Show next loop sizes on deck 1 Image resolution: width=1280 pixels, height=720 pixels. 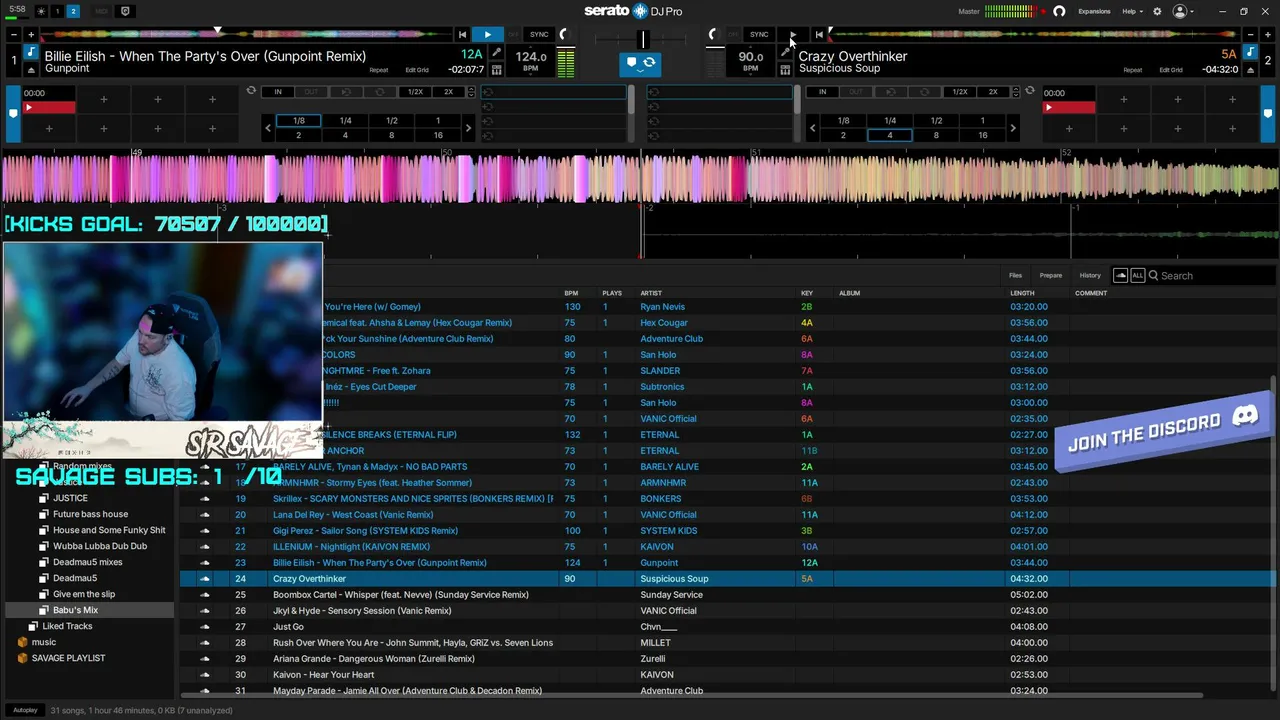467,128
